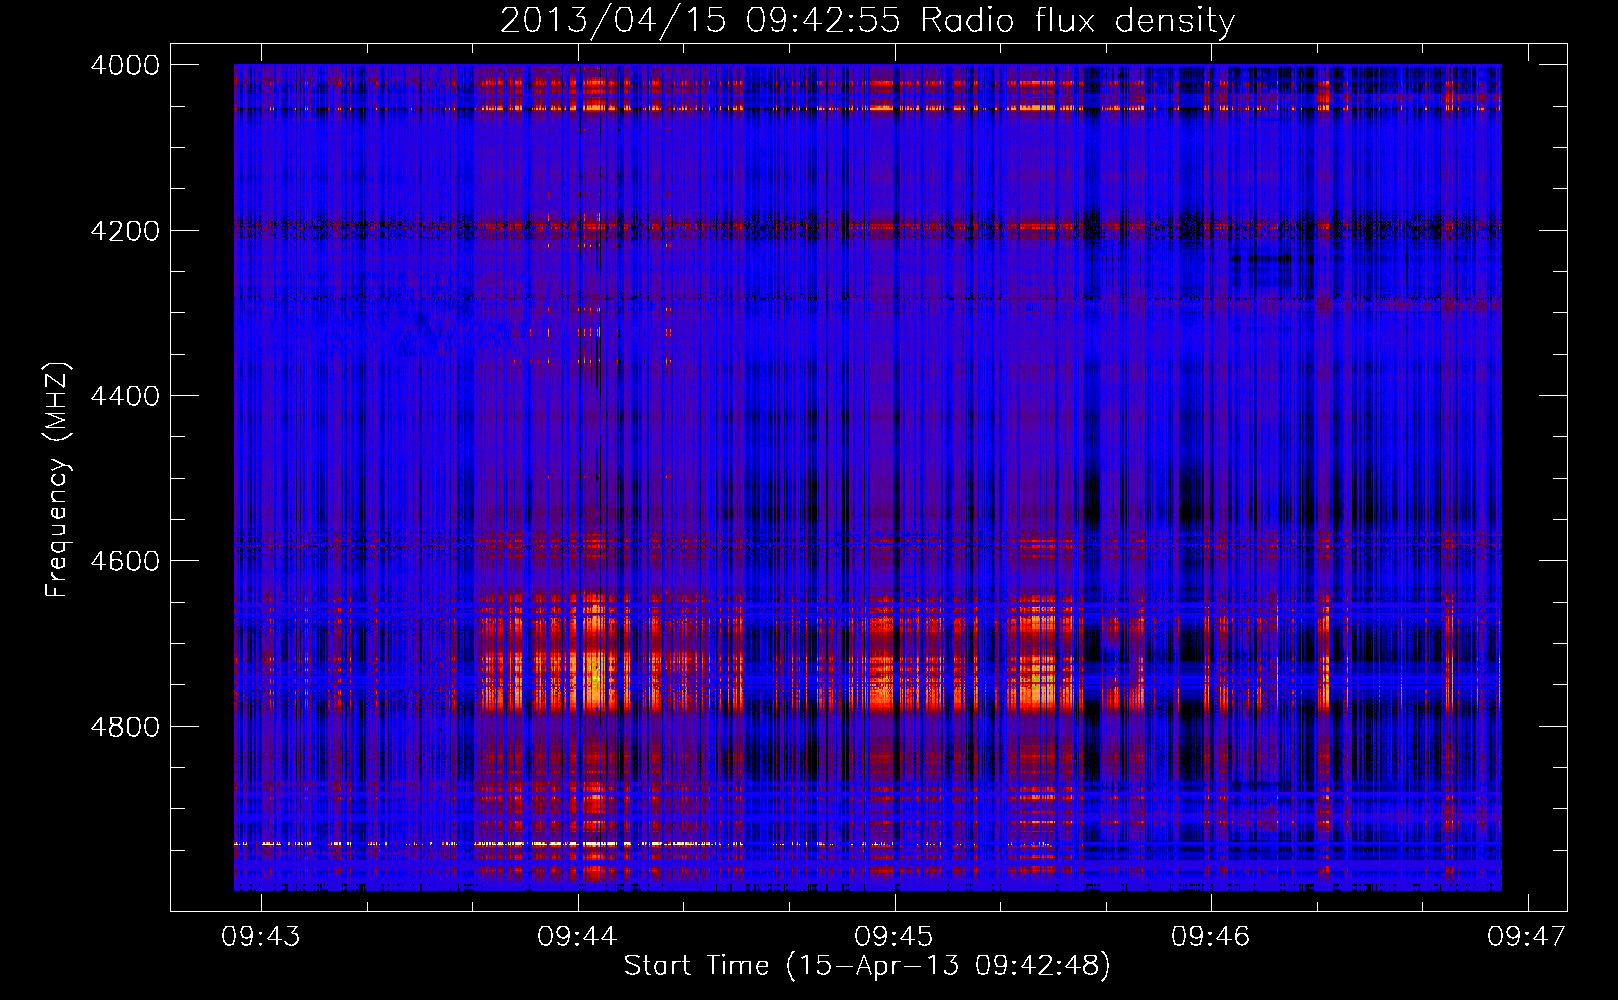Click the 09:46 time tick label
This screenshot has height=1000, width=1618.
pos(1211,936)
